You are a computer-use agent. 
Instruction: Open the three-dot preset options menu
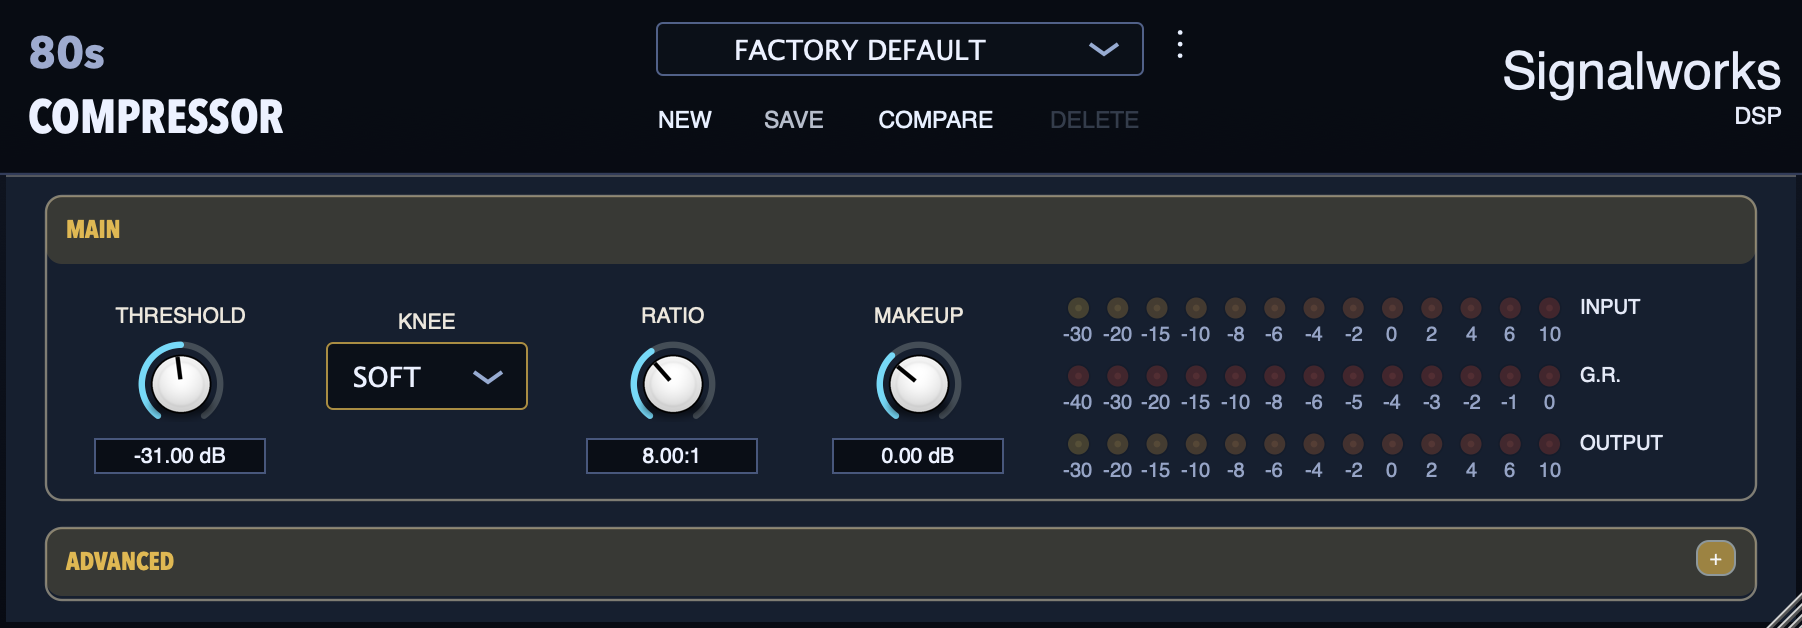[1180, 45]
